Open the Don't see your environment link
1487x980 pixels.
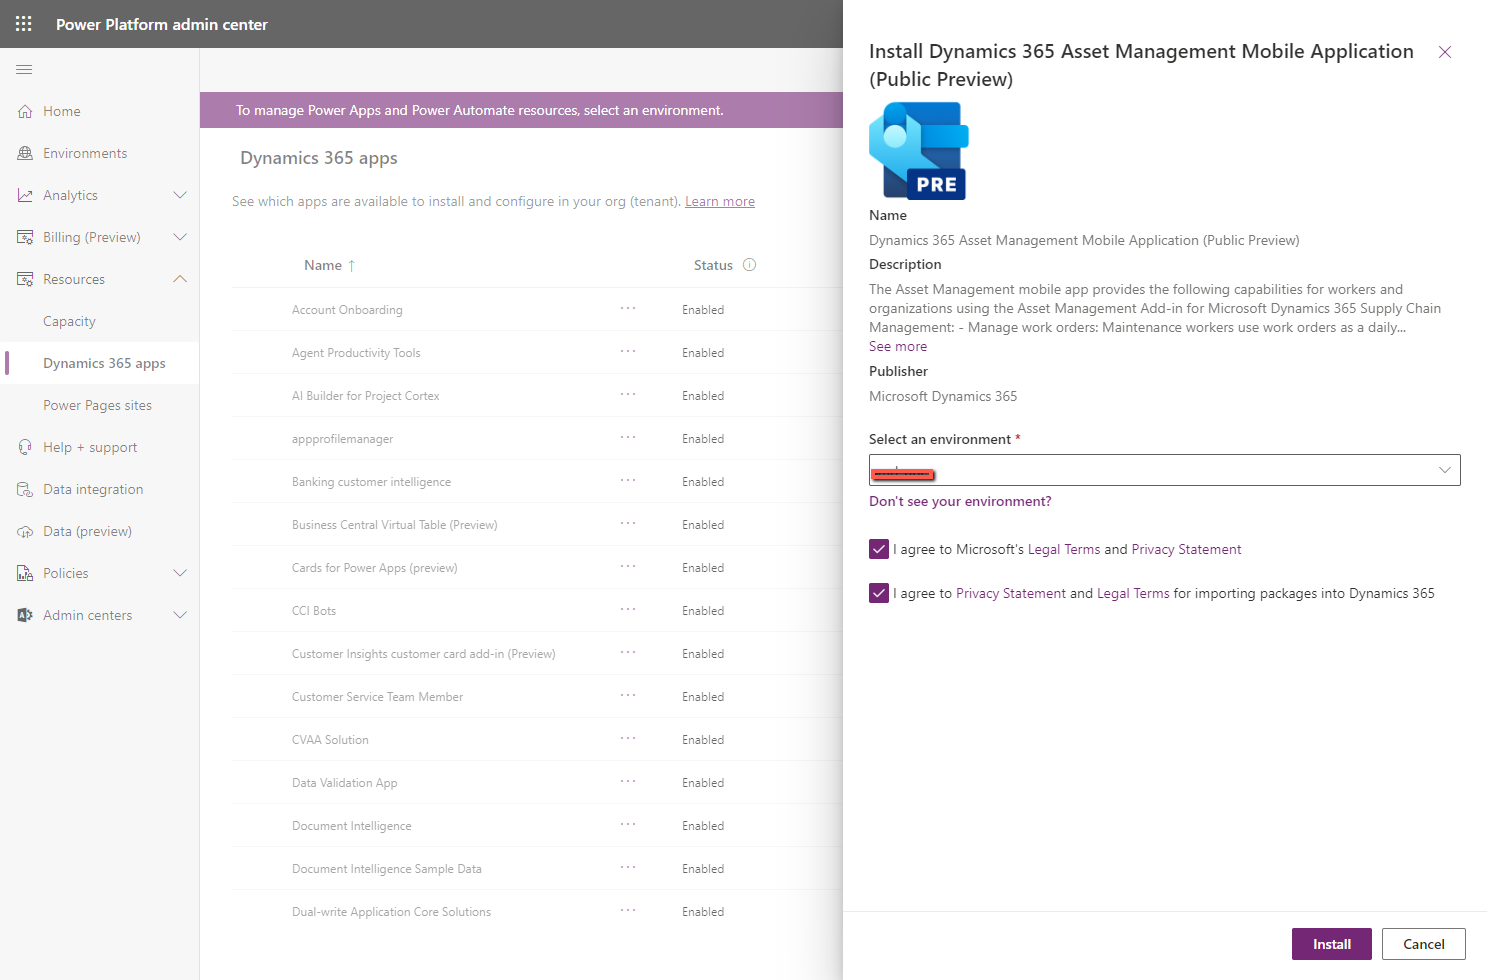point(960,501)
